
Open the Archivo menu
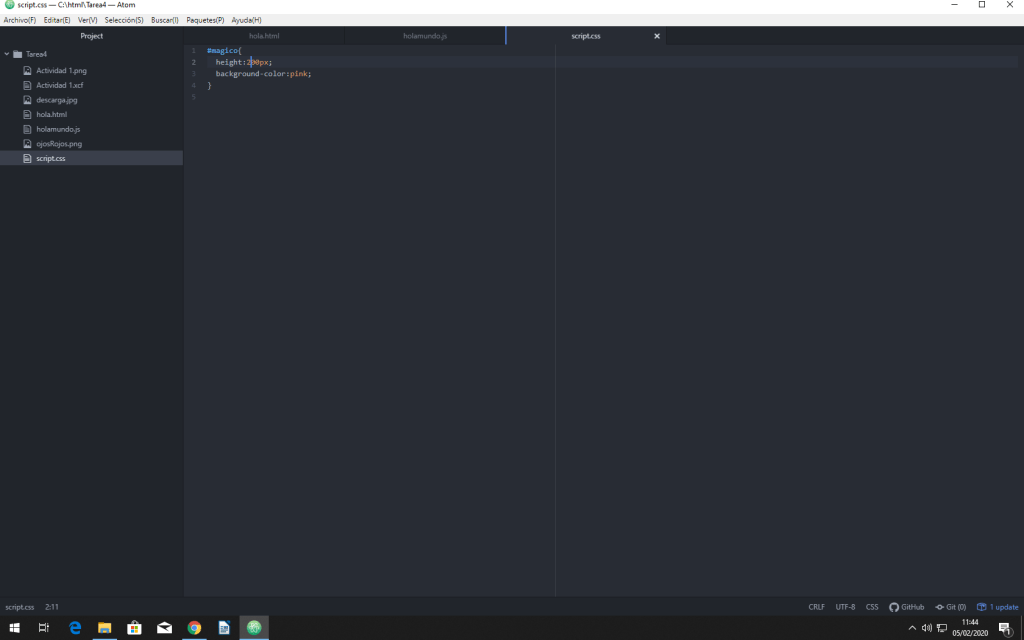(x=19, y=20)
